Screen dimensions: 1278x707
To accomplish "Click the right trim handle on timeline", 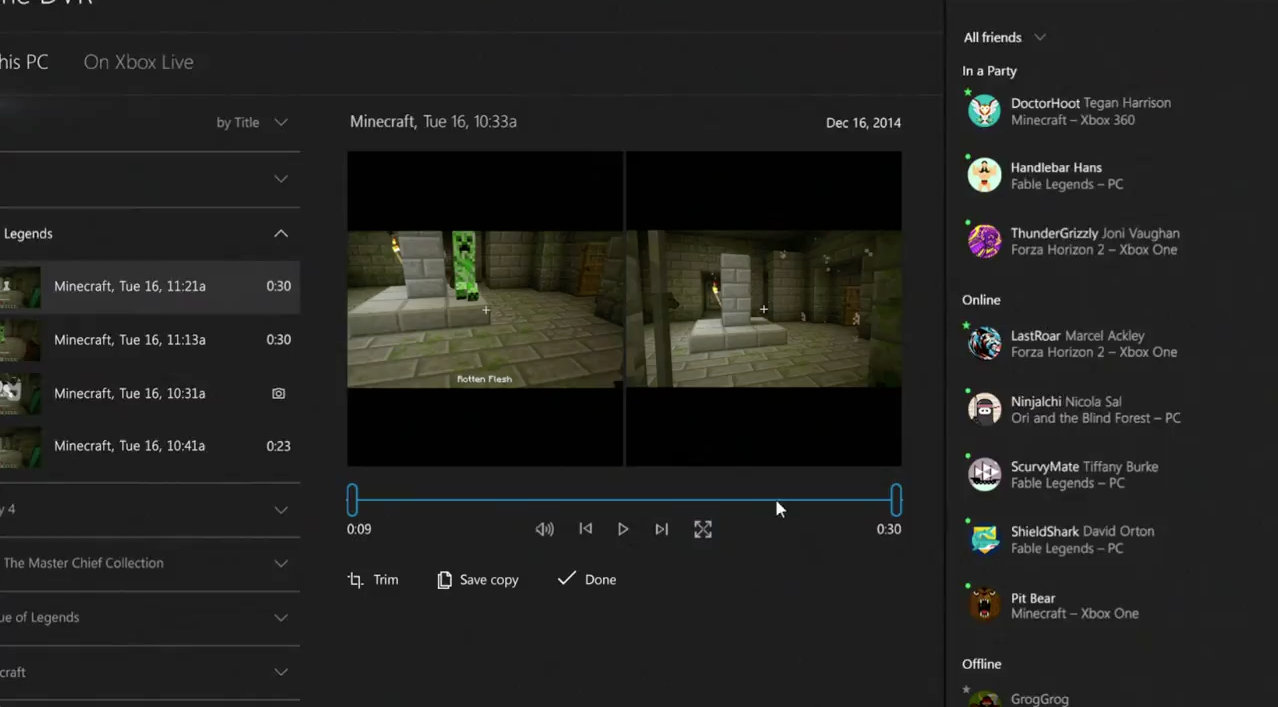I will click(896, 500).
